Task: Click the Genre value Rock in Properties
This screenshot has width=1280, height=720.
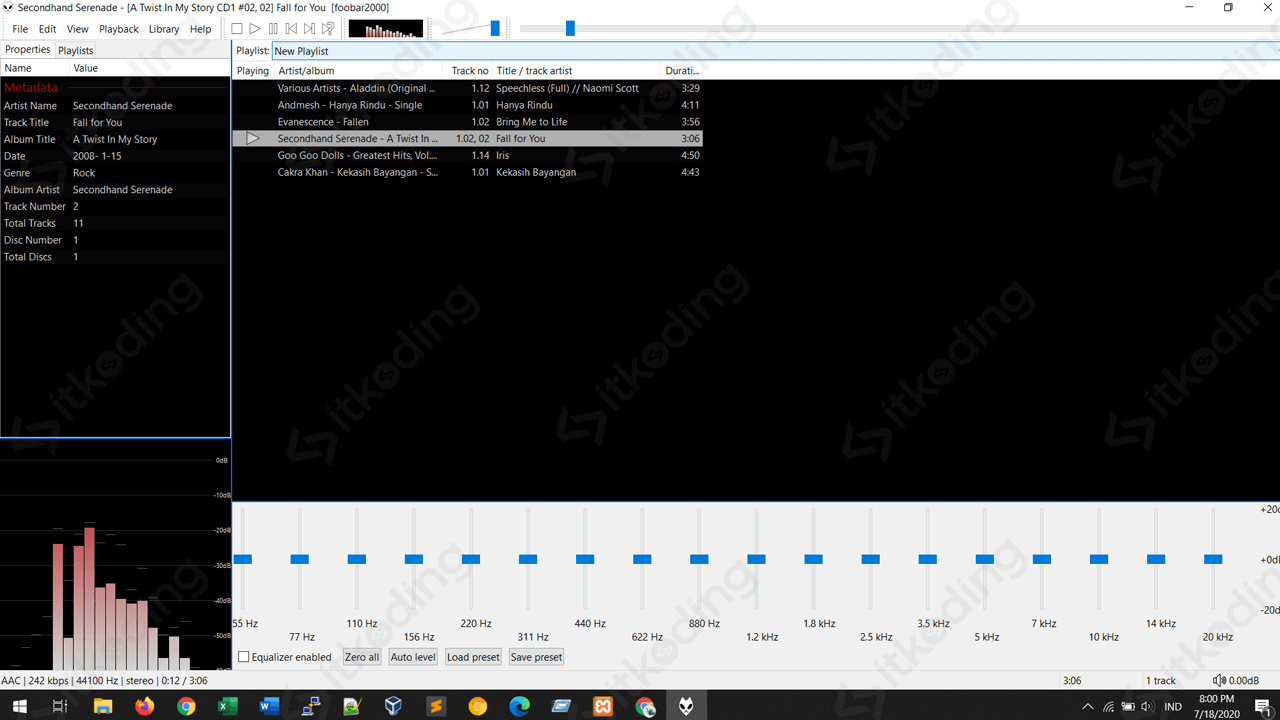Action: [84, 173]
